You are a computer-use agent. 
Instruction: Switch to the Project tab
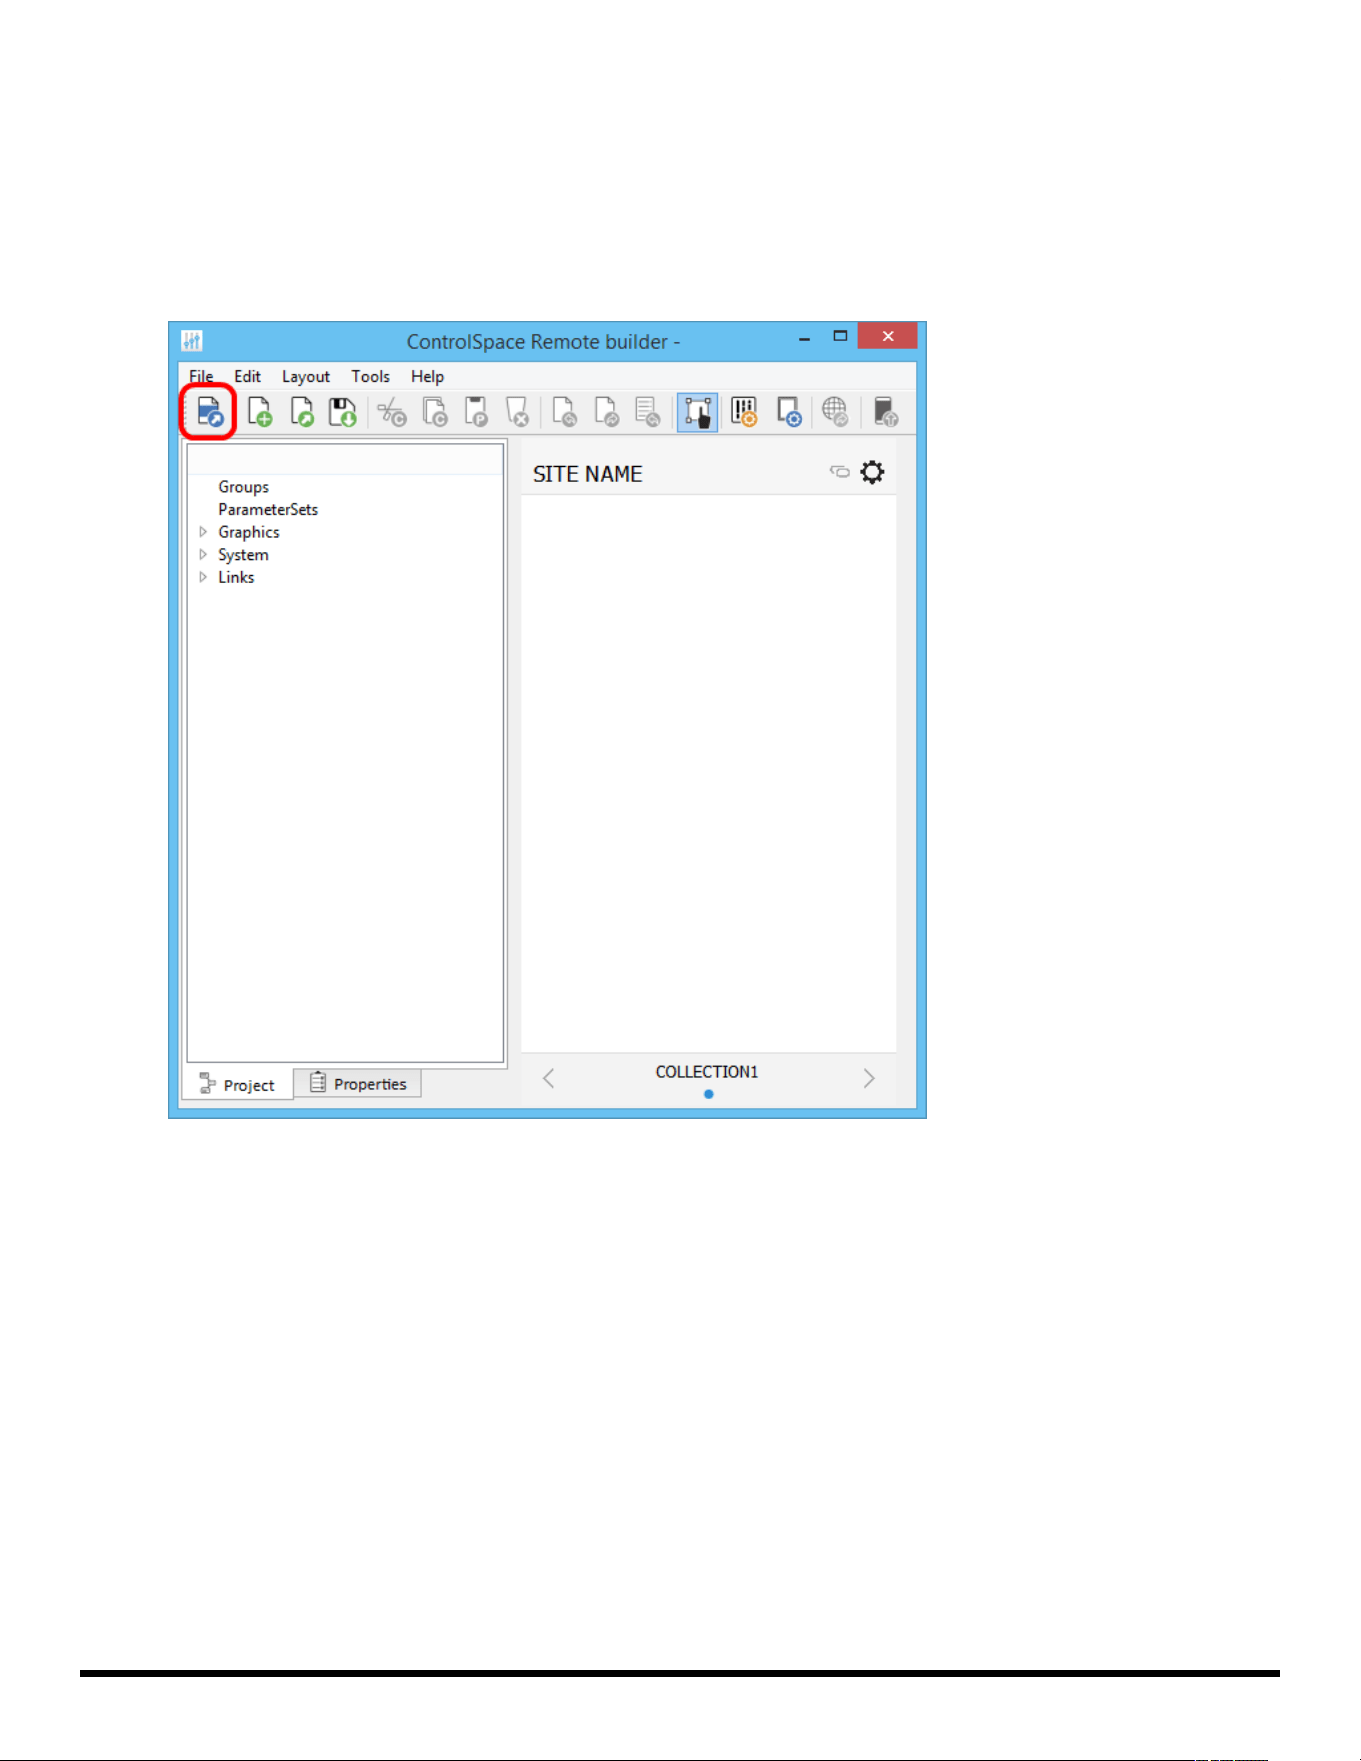[x=237, y=1084]
